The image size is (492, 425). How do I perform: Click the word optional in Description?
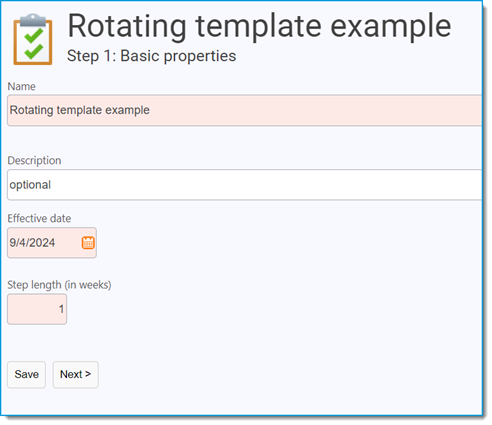pyautogui.click(x=30, y=185)
